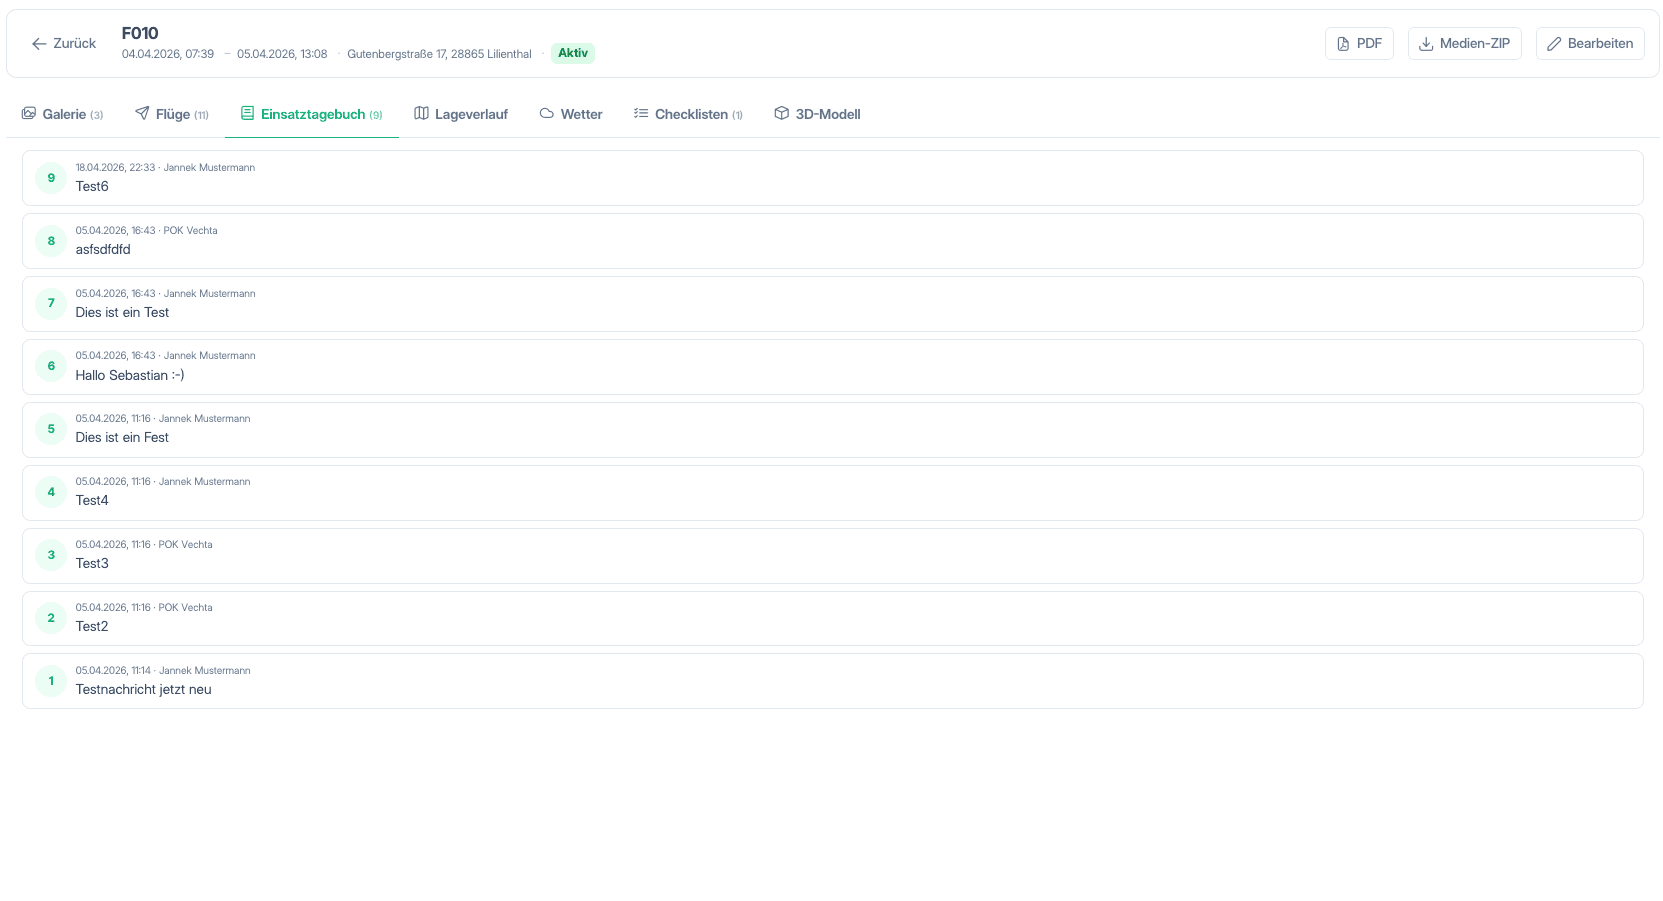Switch to the Flüge tab label
This screenshot has width=1663, height=901.
[173, 115]
